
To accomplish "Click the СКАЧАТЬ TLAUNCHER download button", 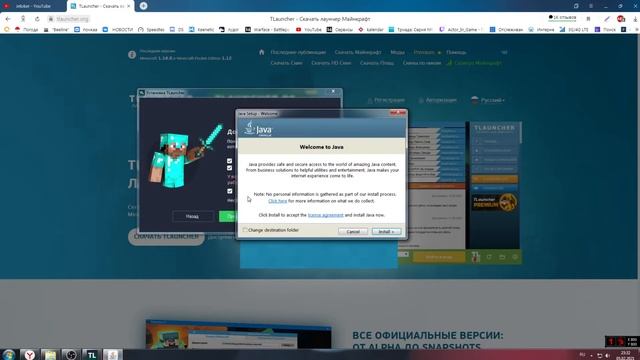I will [166, 237].
